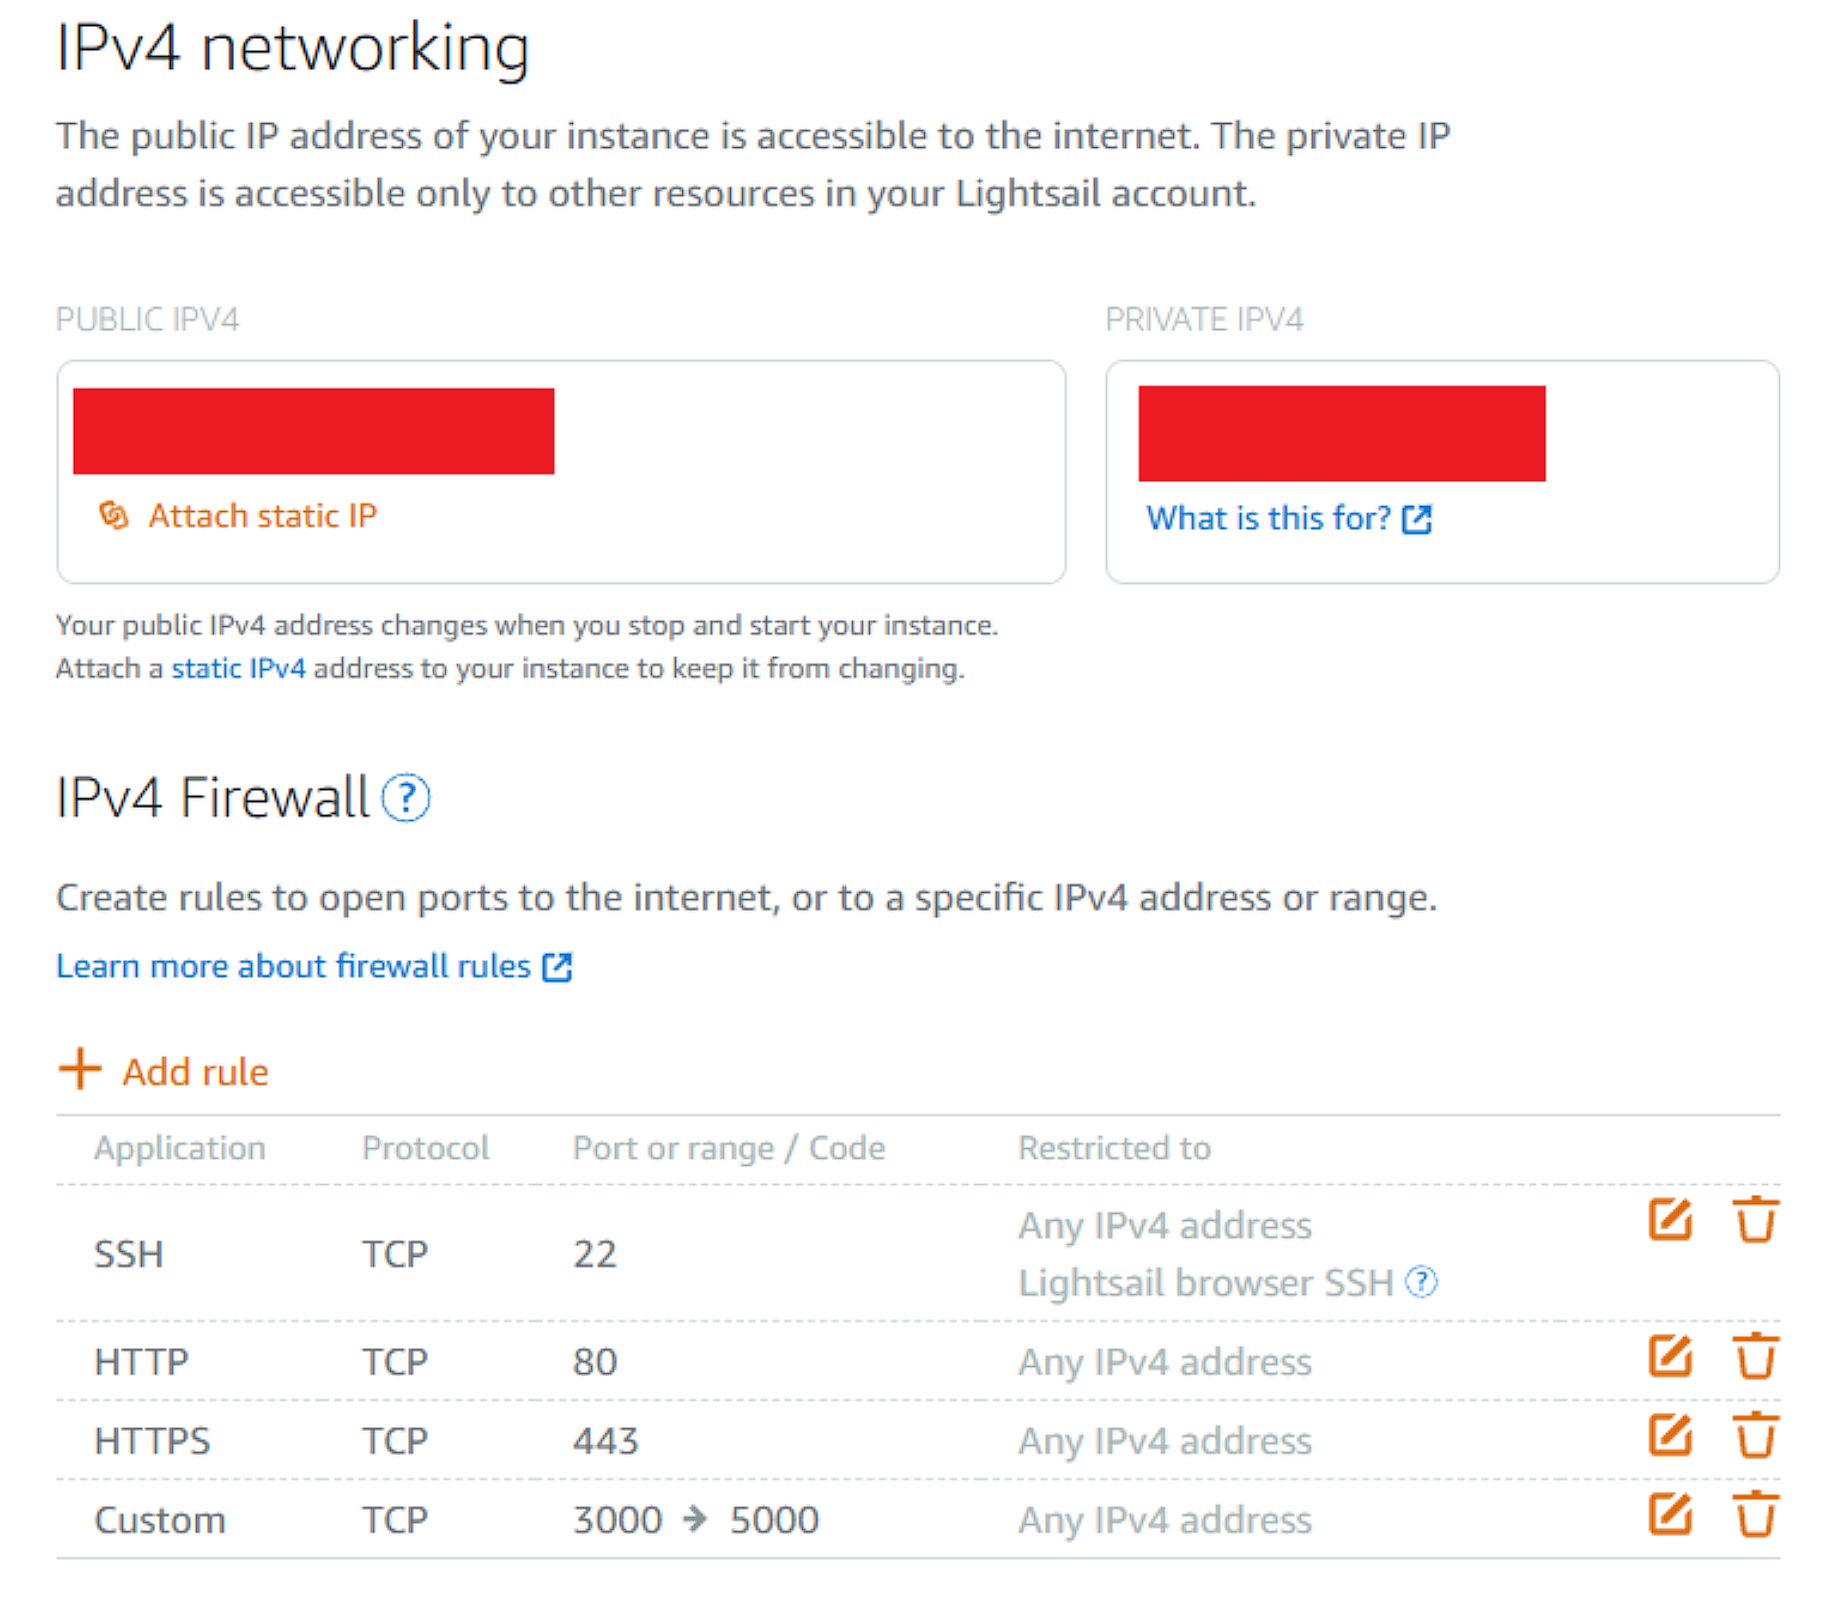
Task: Delete the HTTP port 80 rule
Action: point(1755,1357)
